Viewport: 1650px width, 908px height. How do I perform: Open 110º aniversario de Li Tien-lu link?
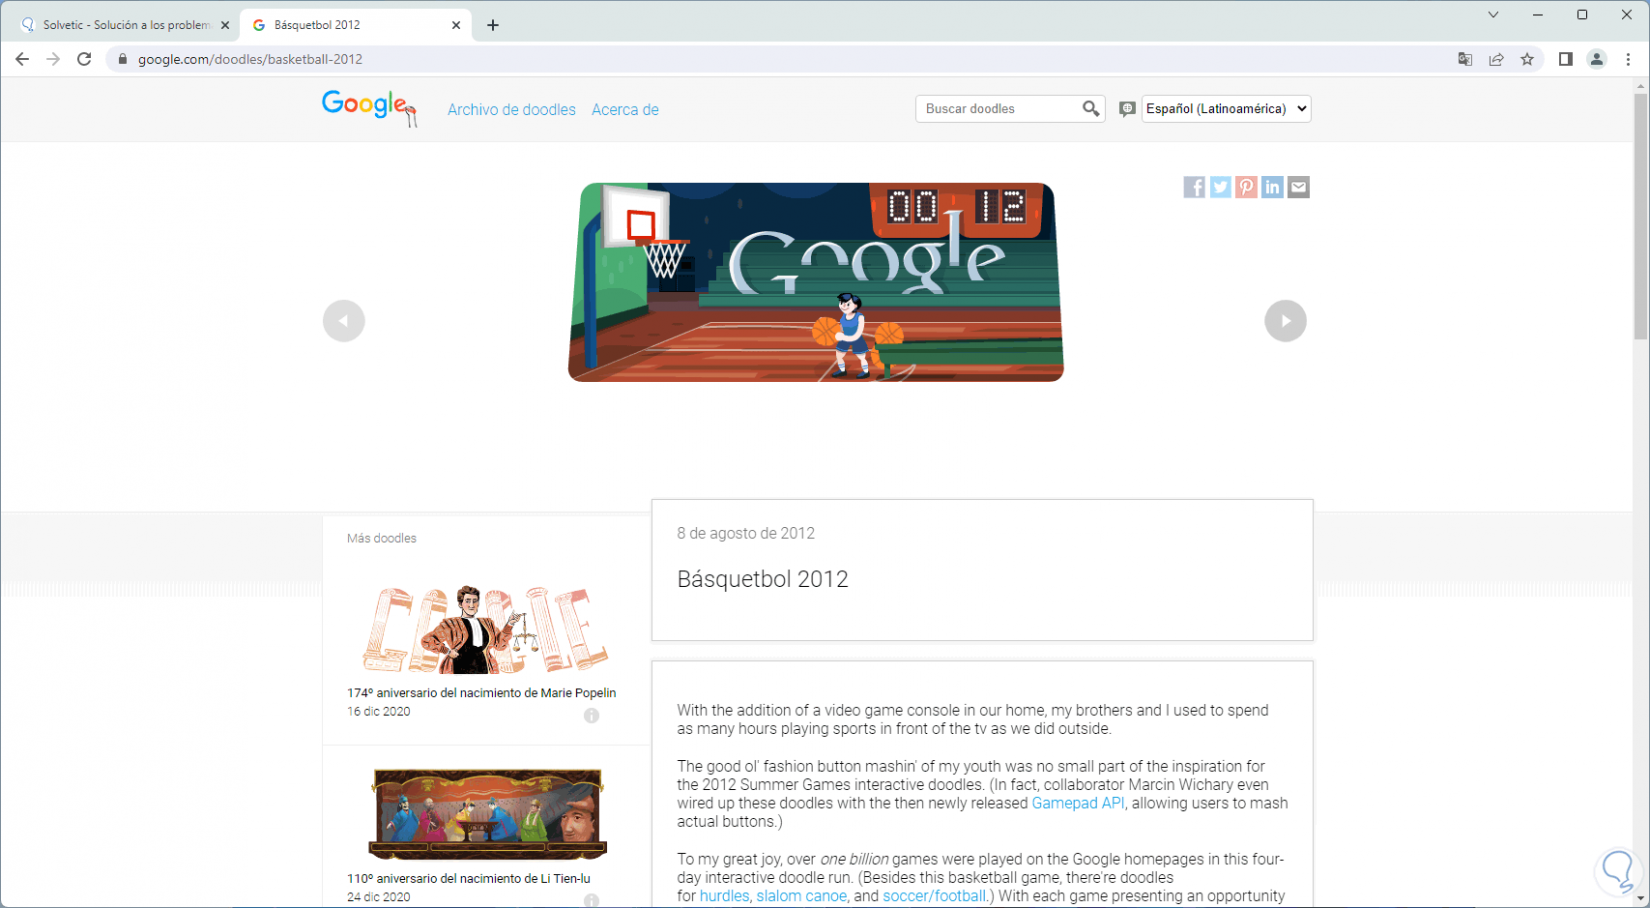coord(468,879)
